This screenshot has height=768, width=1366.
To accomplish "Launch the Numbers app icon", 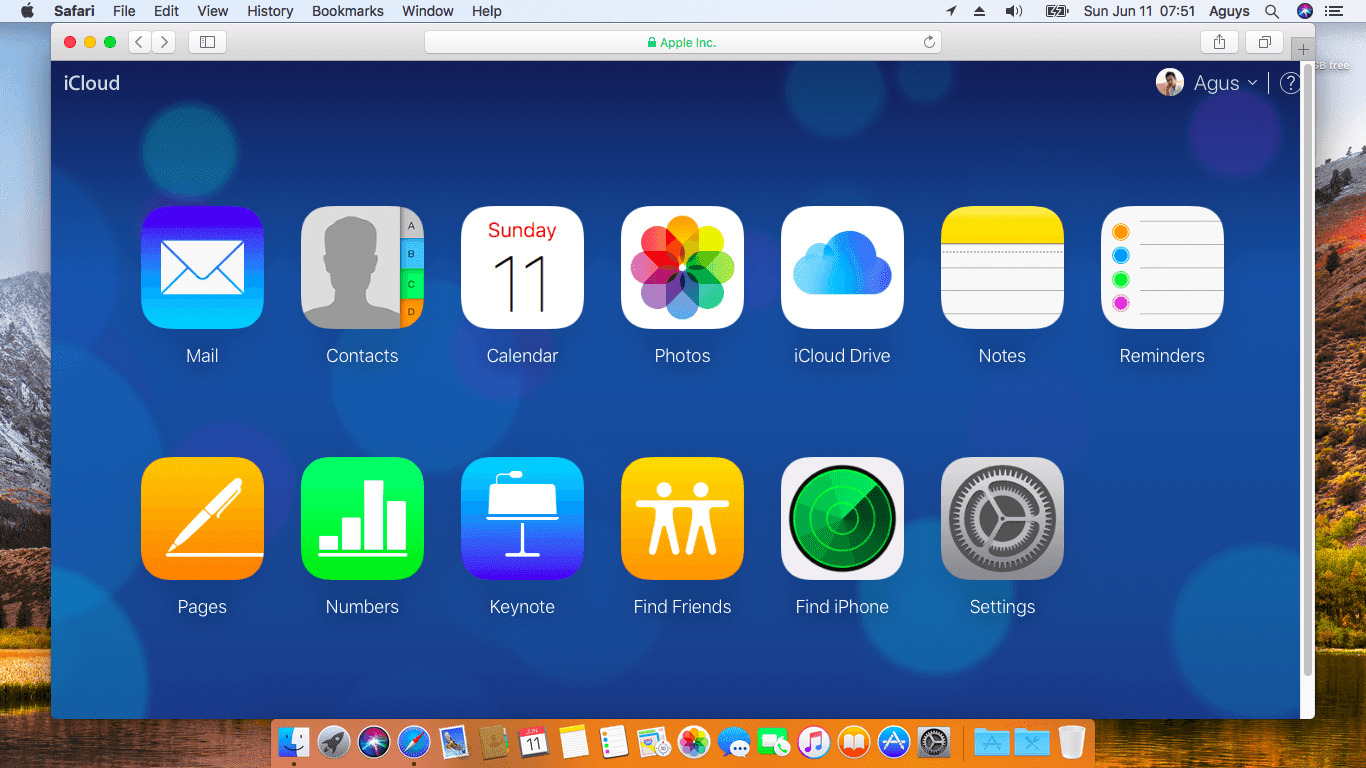I will click(x=362, y=519).
